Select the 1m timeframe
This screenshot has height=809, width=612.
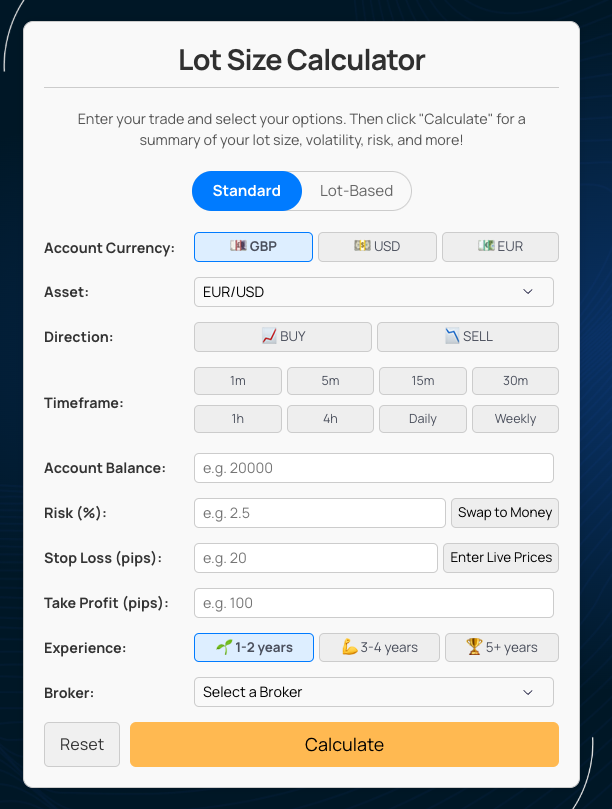[238, 381]
